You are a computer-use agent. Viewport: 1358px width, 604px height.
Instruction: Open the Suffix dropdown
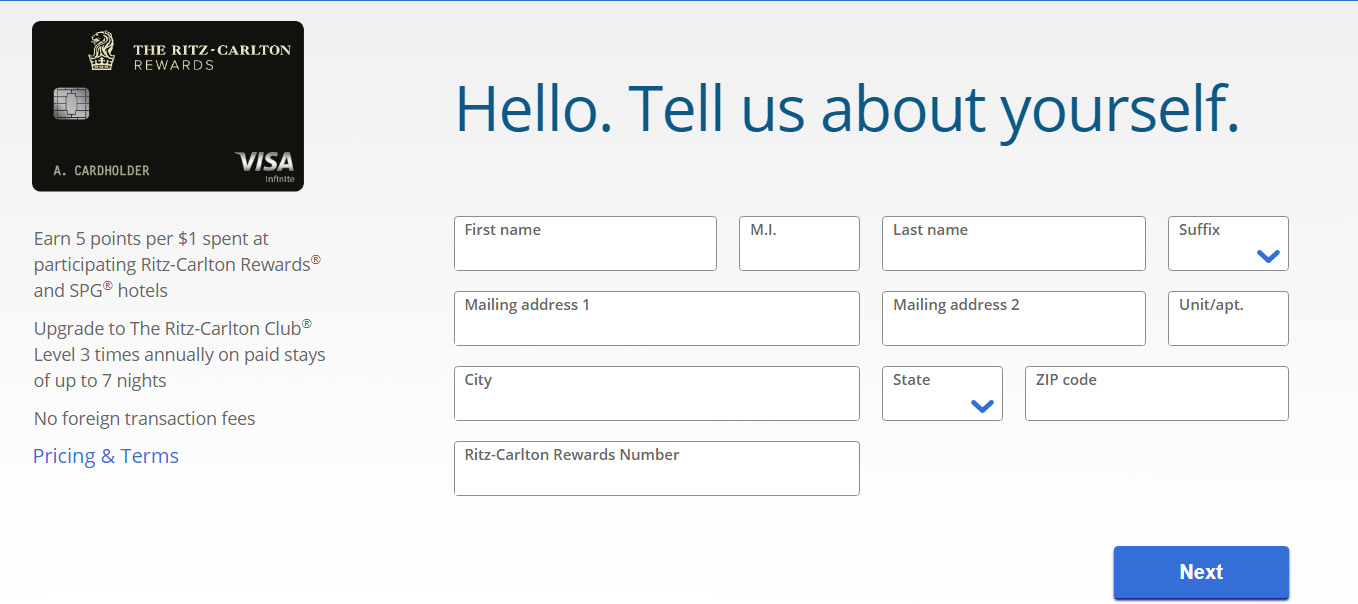click(x=1228, y=243)
